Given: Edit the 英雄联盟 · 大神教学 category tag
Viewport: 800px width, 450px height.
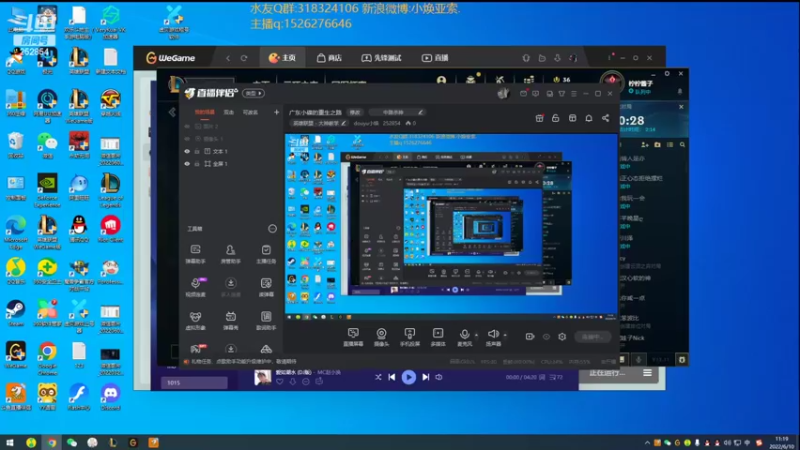Looking at the screenshot, I should point(319,123).
